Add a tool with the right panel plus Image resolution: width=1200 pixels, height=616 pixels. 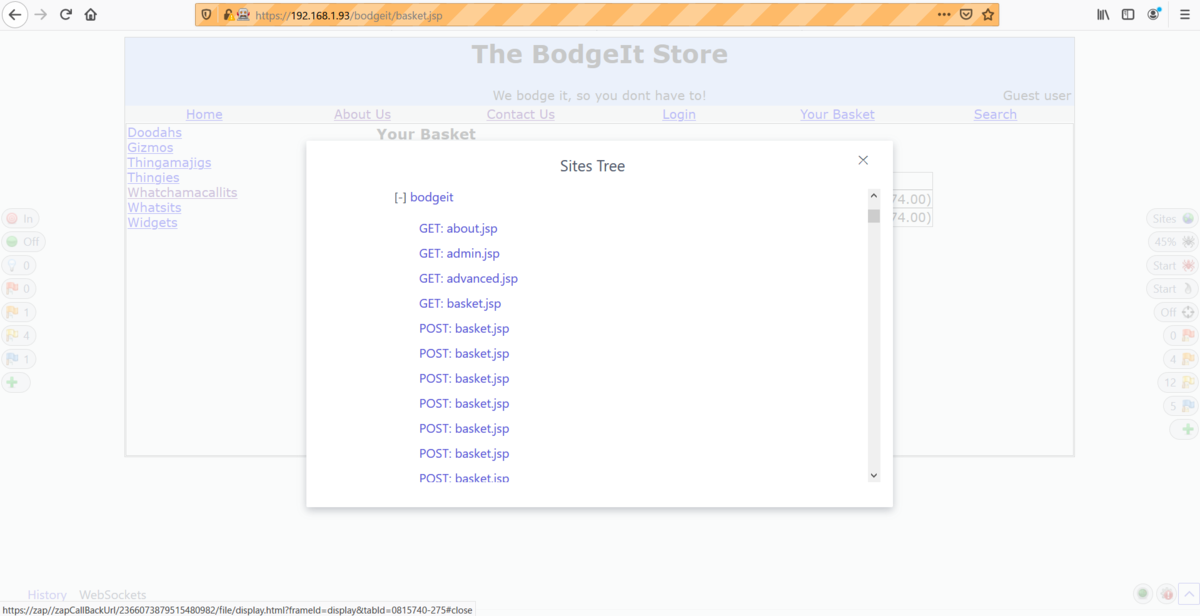pyautogui.click(x=1185, y=429)
